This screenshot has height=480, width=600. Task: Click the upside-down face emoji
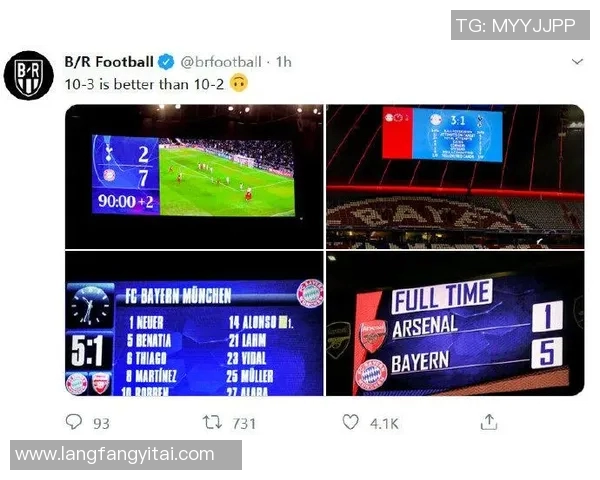[x=238, y=83]
